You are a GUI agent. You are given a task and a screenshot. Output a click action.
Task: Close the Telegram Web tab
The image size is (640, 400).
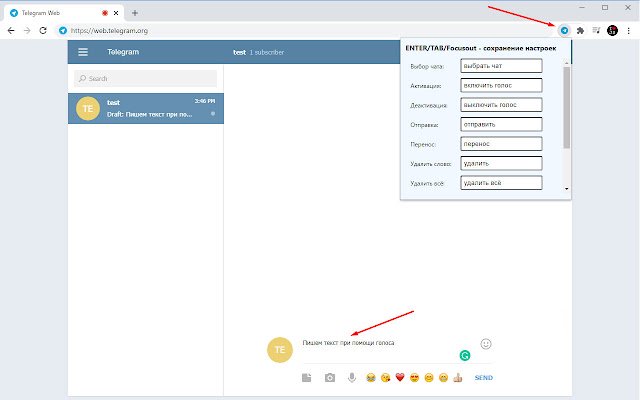coord(116,13)
